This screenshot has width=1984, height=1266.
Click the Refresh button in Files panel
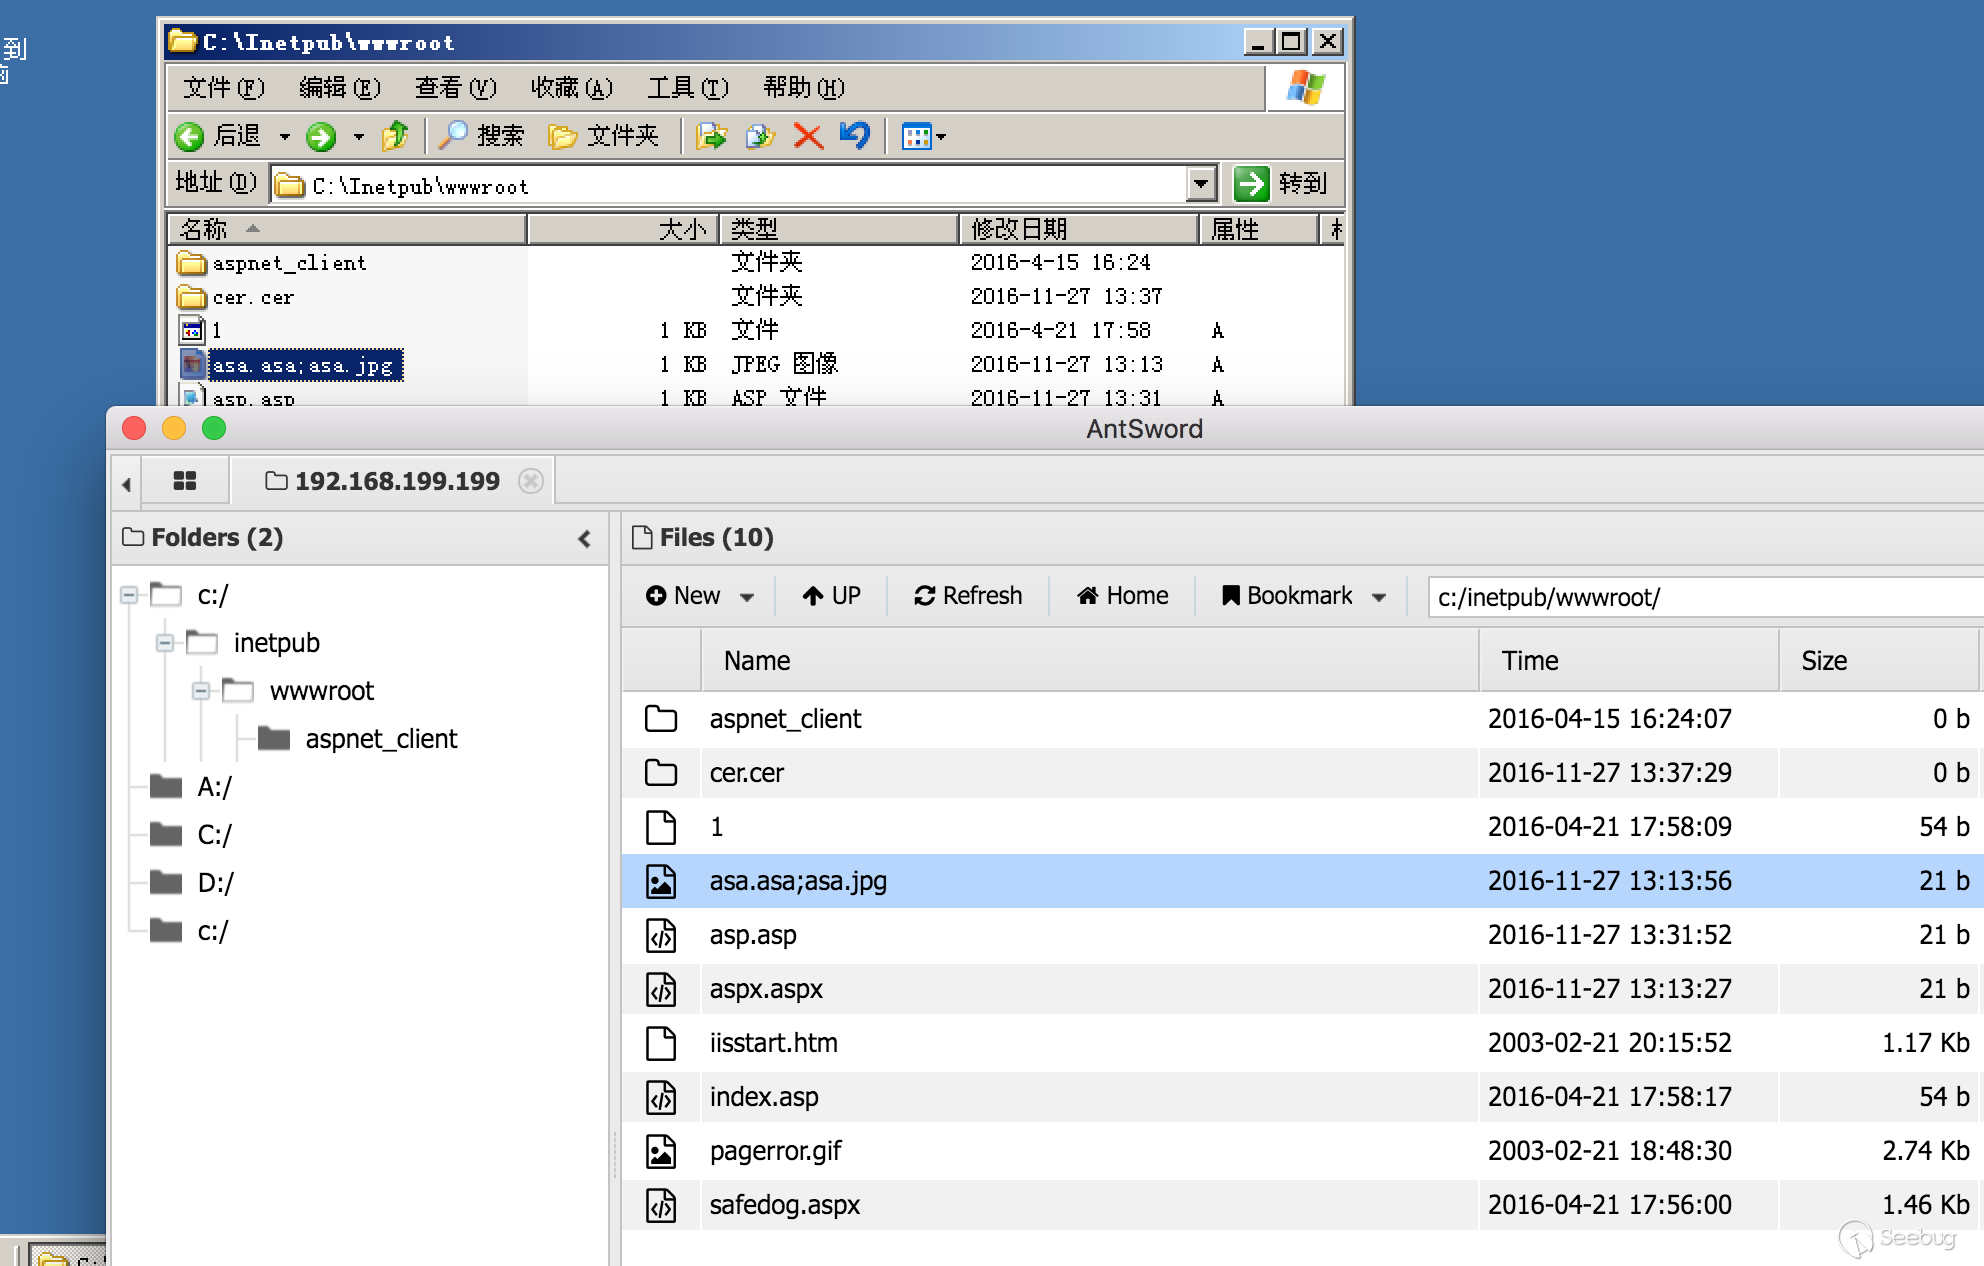click(x=967, y=596)
